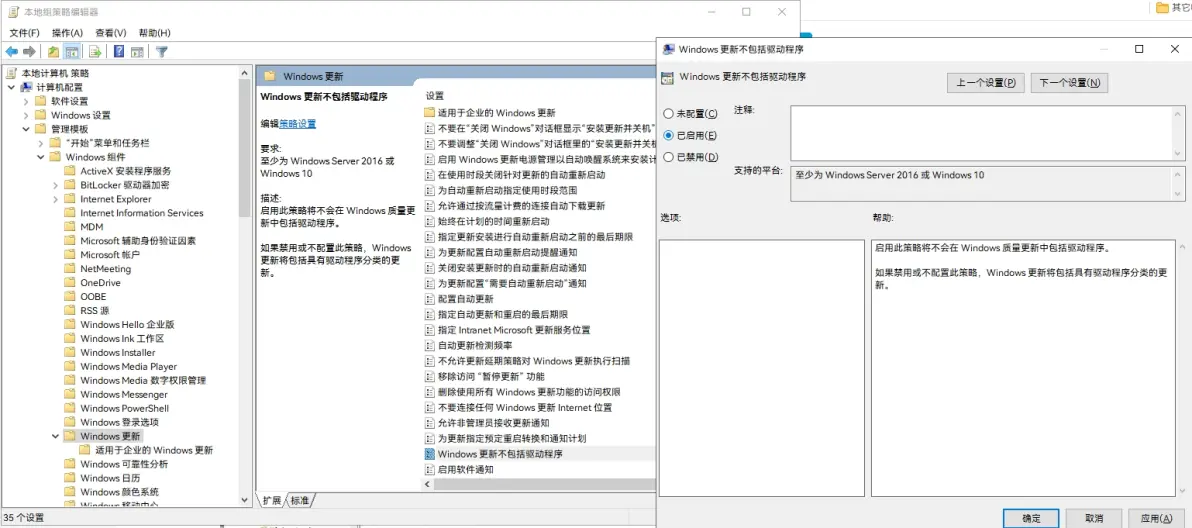
Task: Toggle the show/hide console tree icon
Action: pos(73,52)
